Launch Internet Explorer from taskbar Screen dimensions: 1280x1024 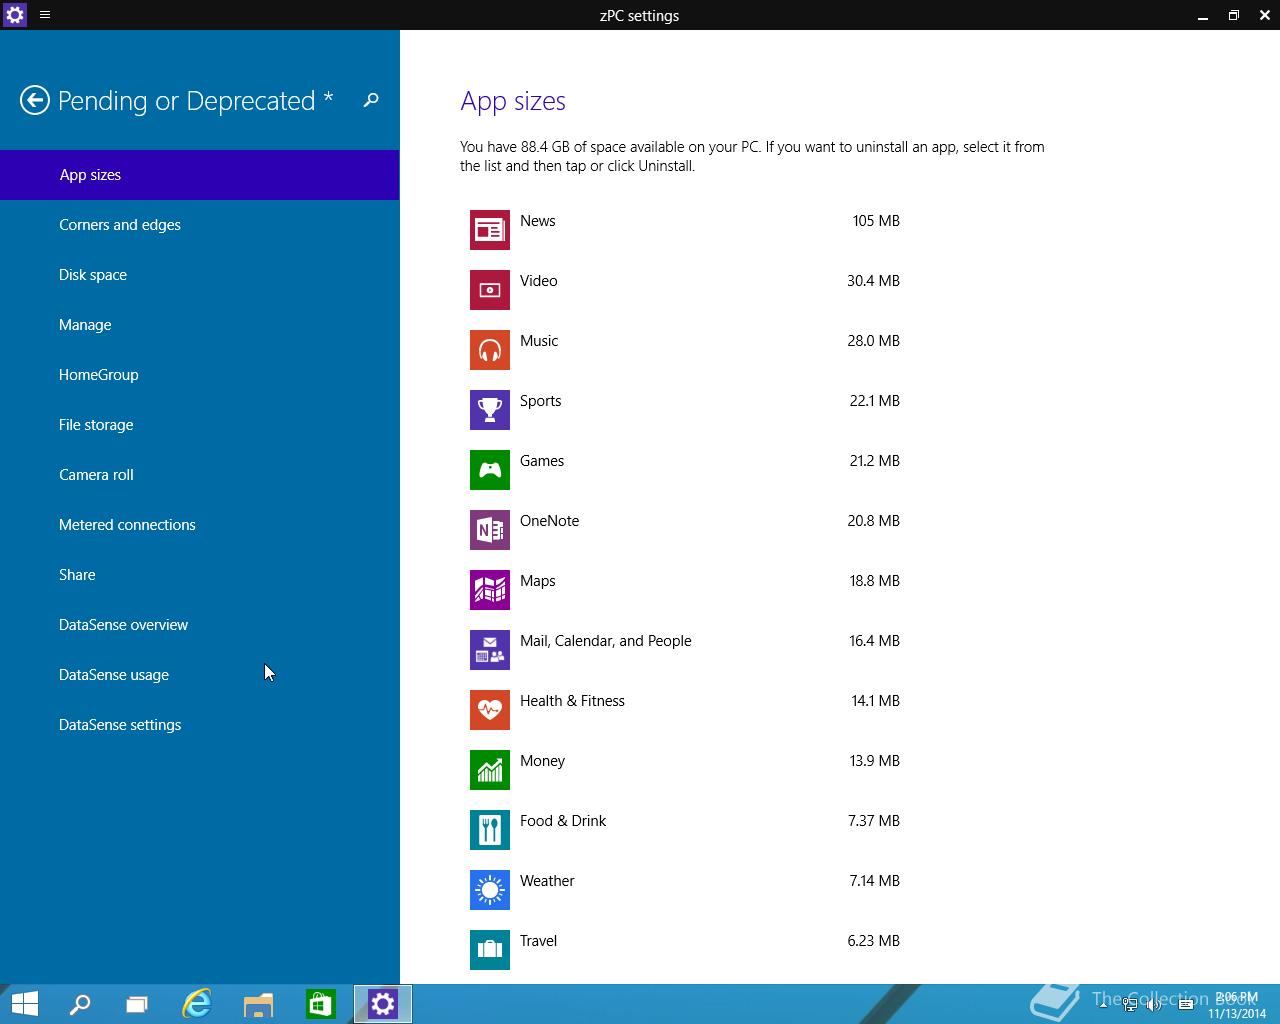197,1004
